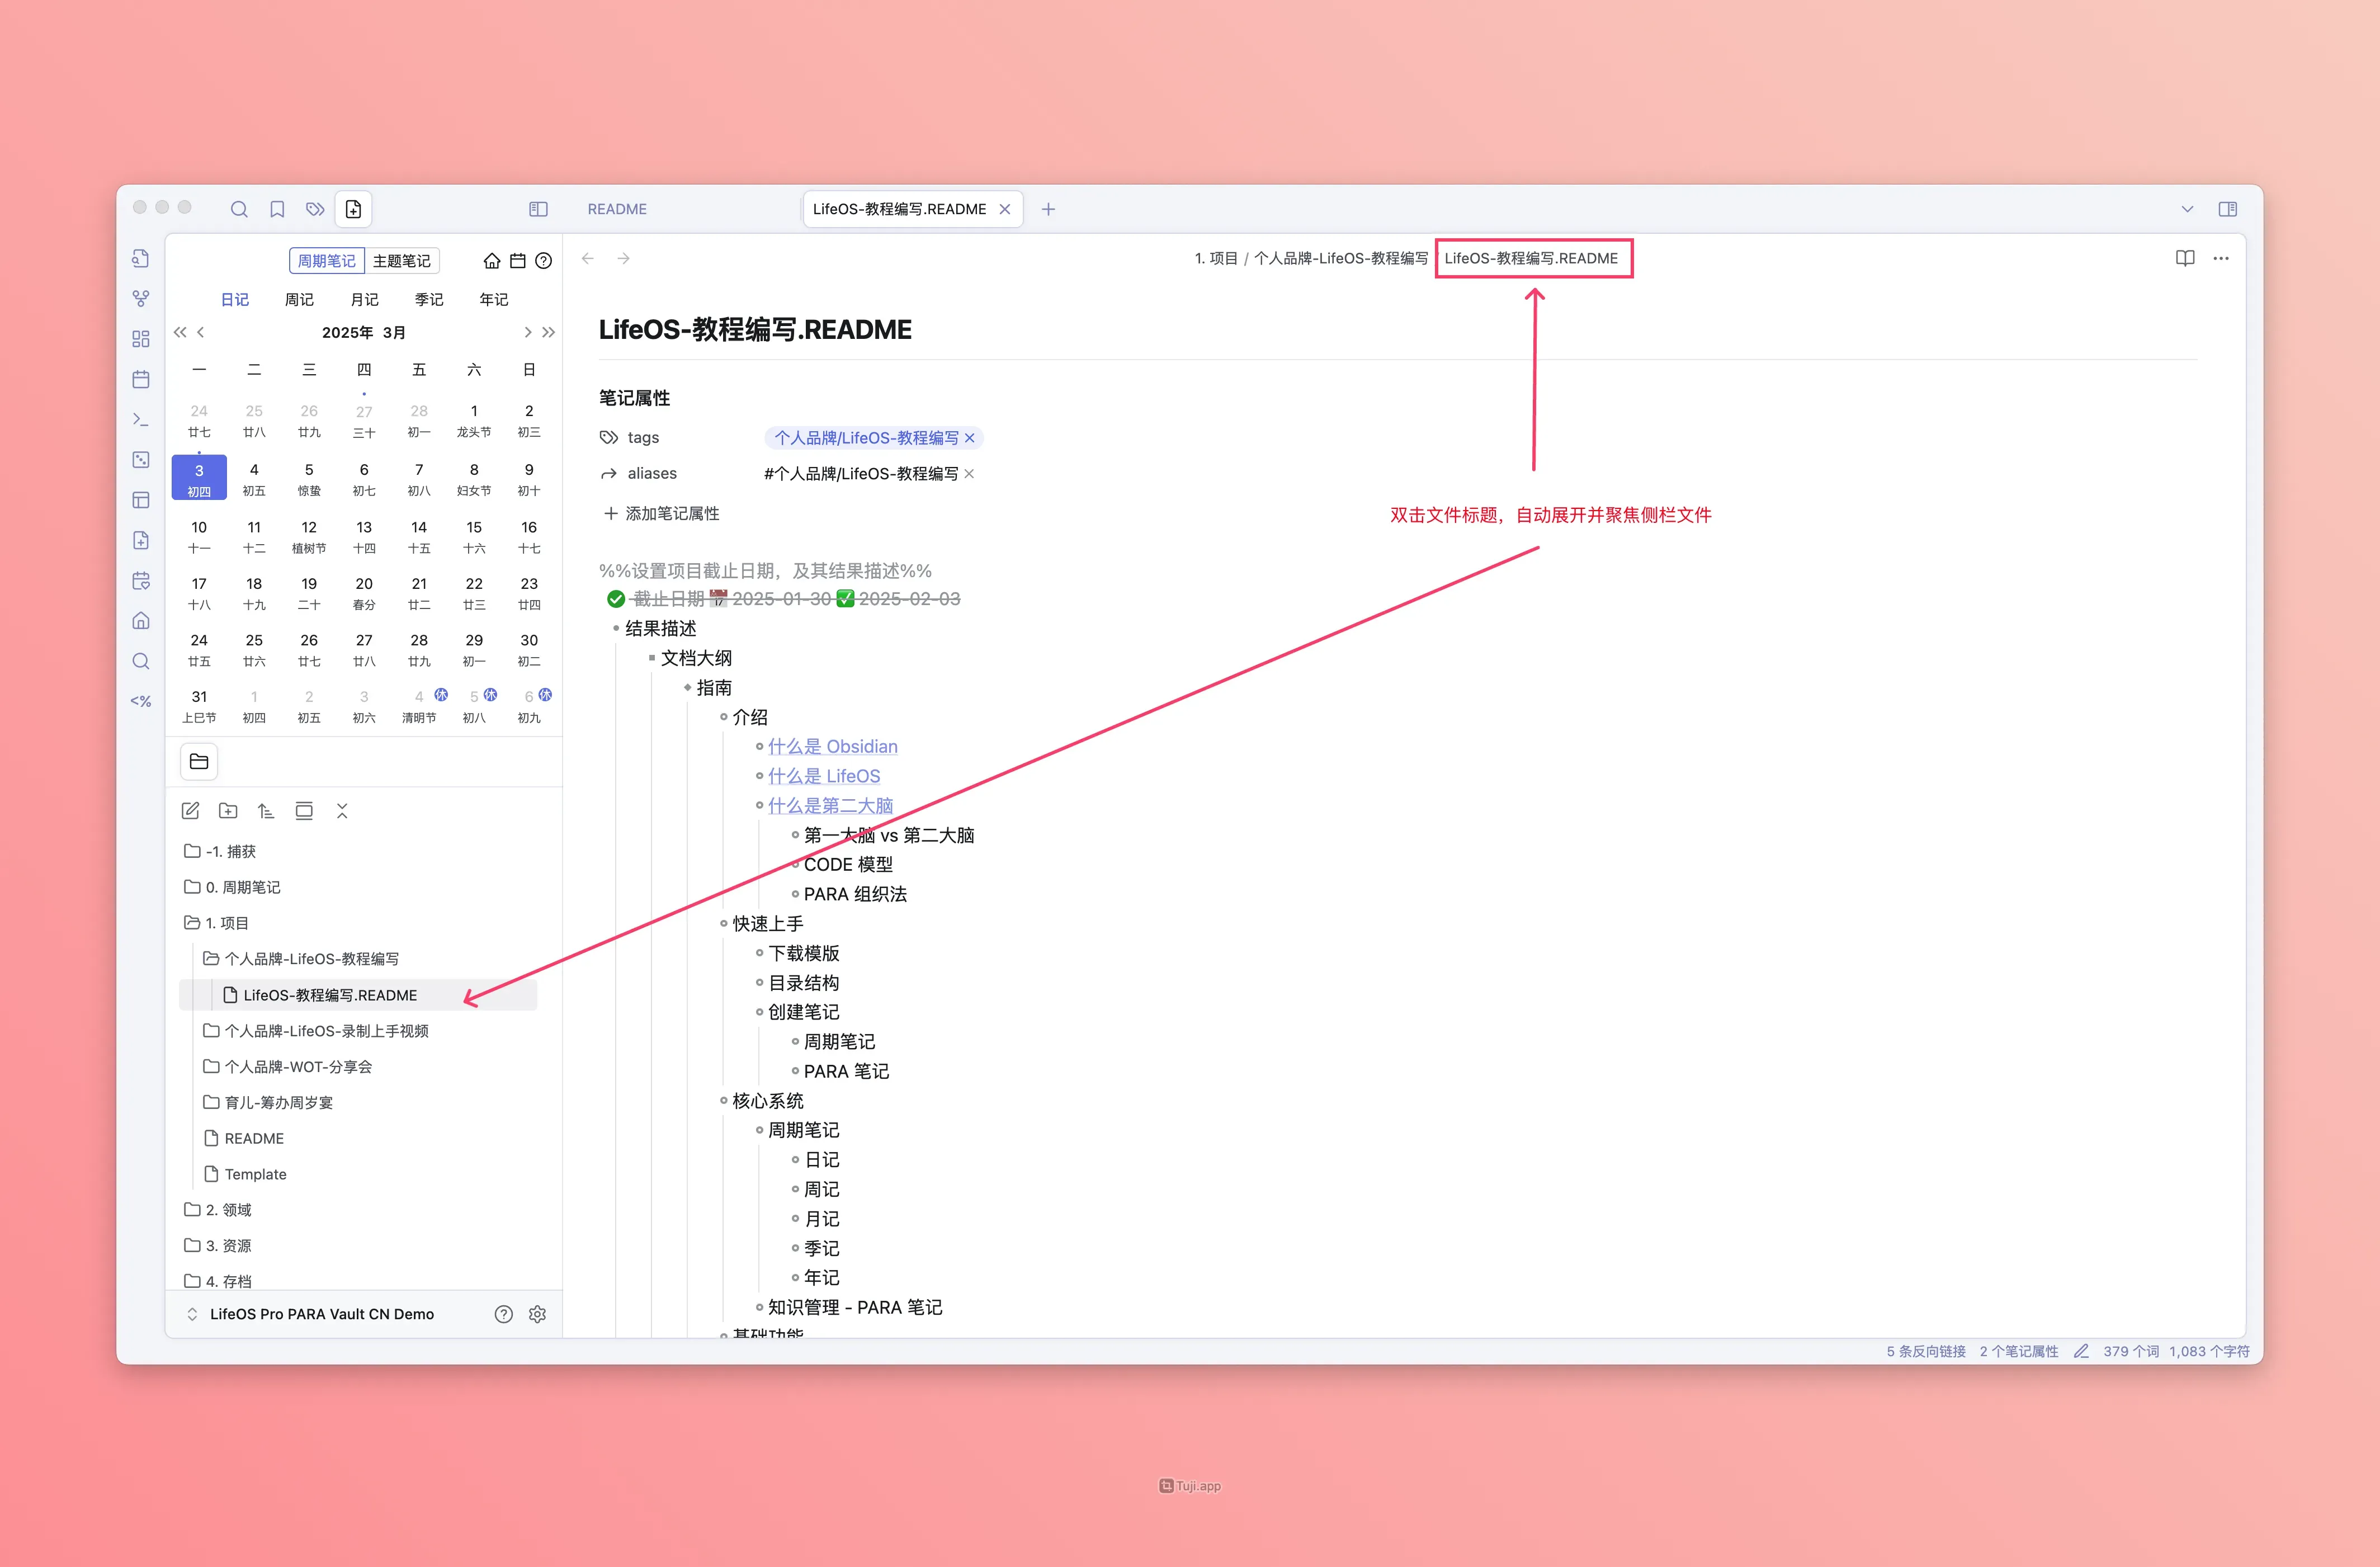Open the tags panel icon

point(315,209)
